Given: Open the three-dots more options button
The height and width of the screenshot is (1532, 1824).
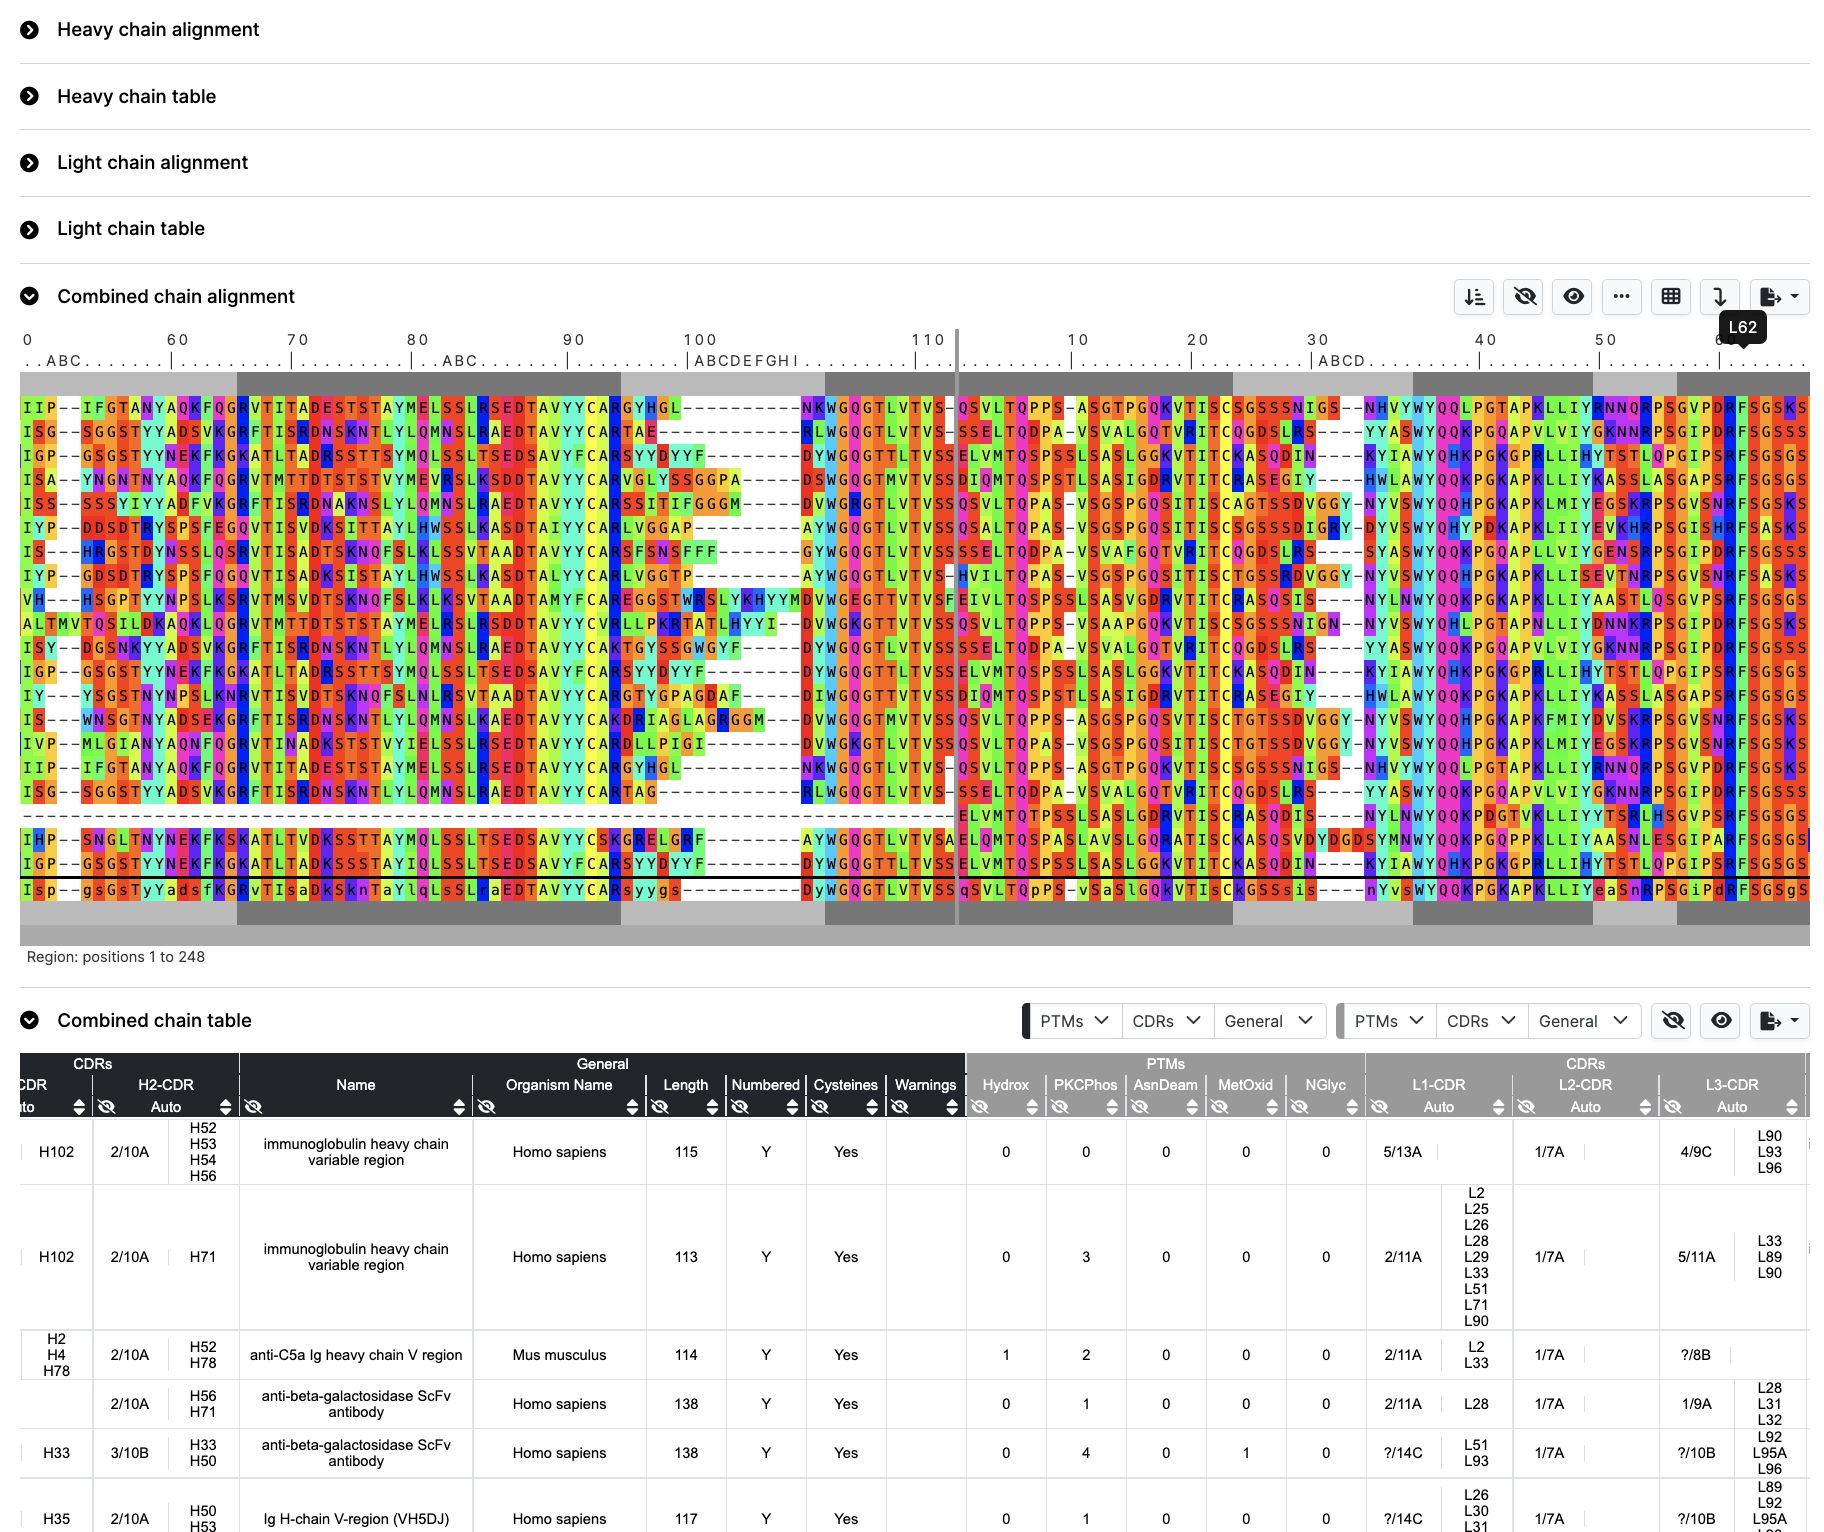Looking at the screenshot, I should point(1622,297).
